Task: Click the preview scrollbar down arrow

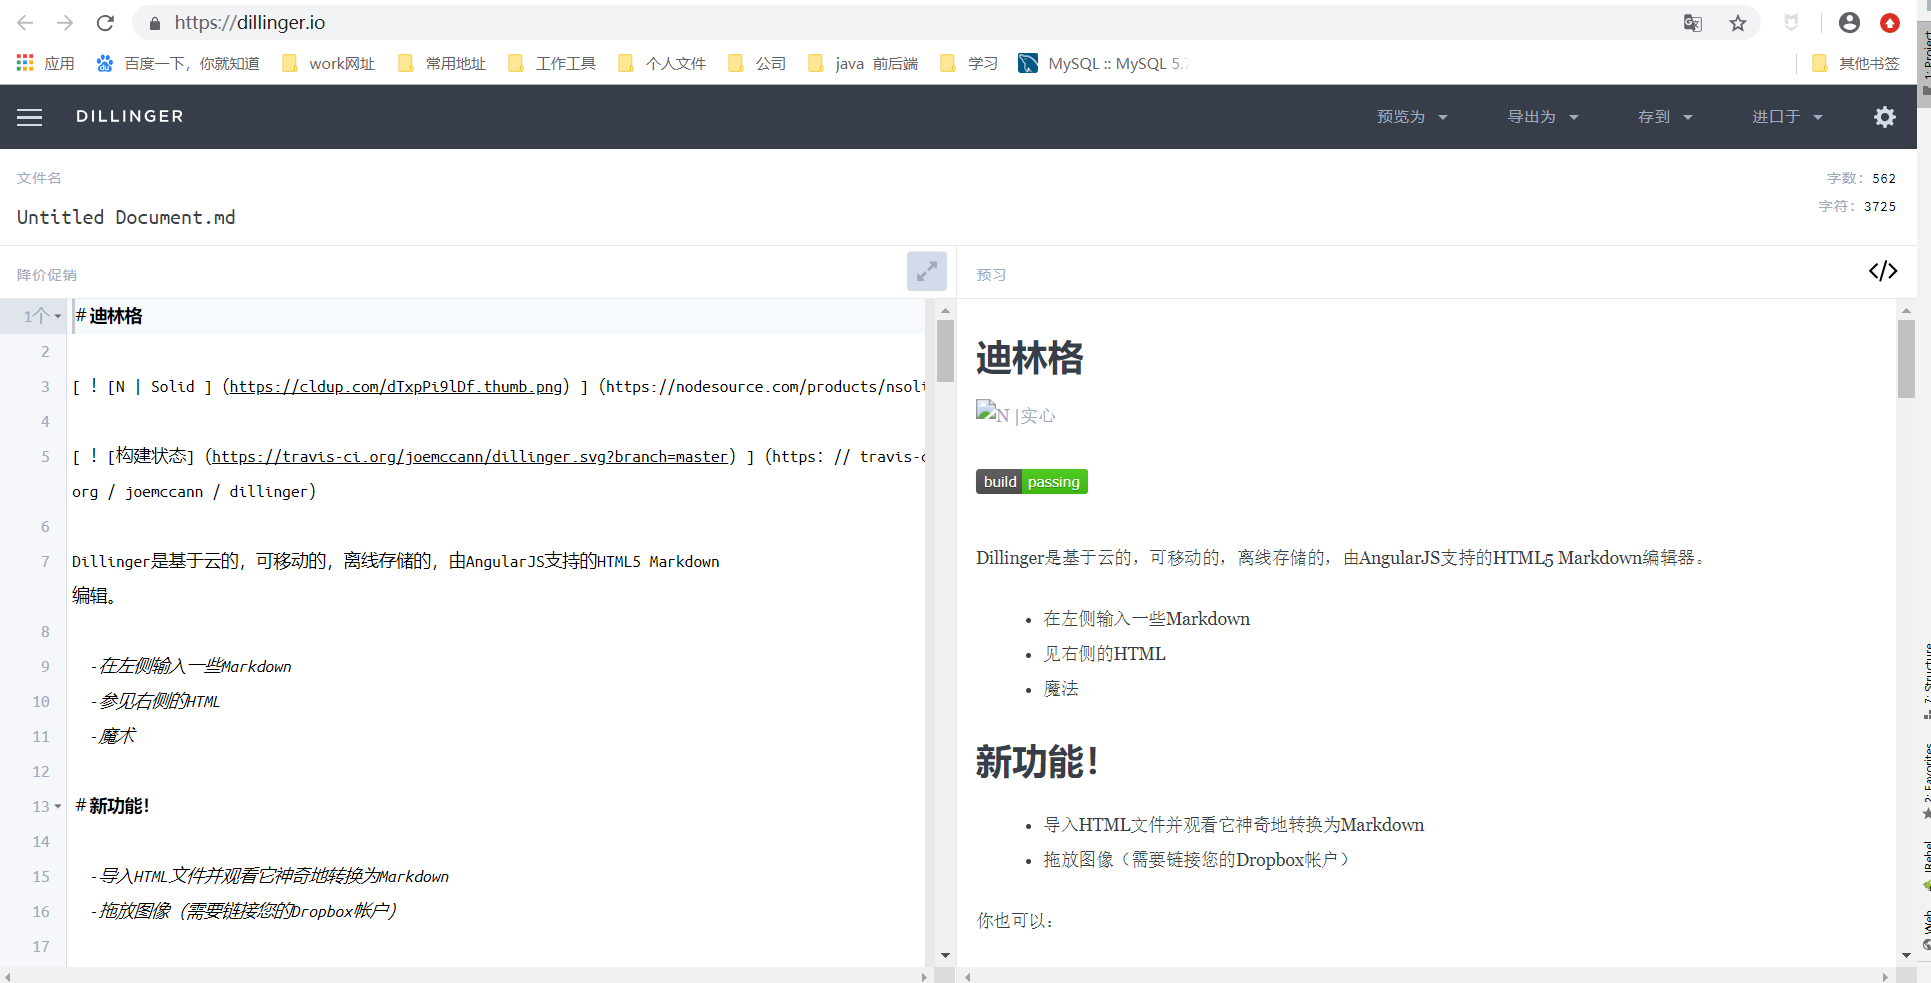Action: point(1906,956)
